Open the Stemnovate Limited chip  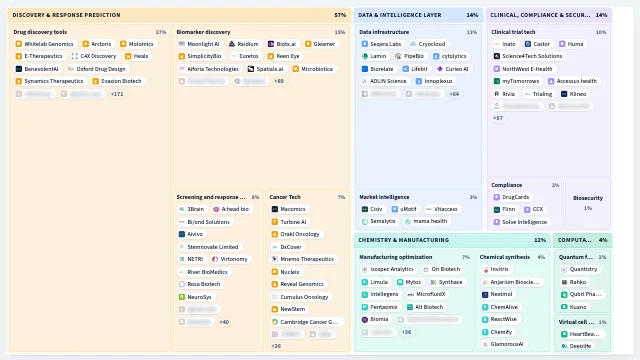[209, 247]
